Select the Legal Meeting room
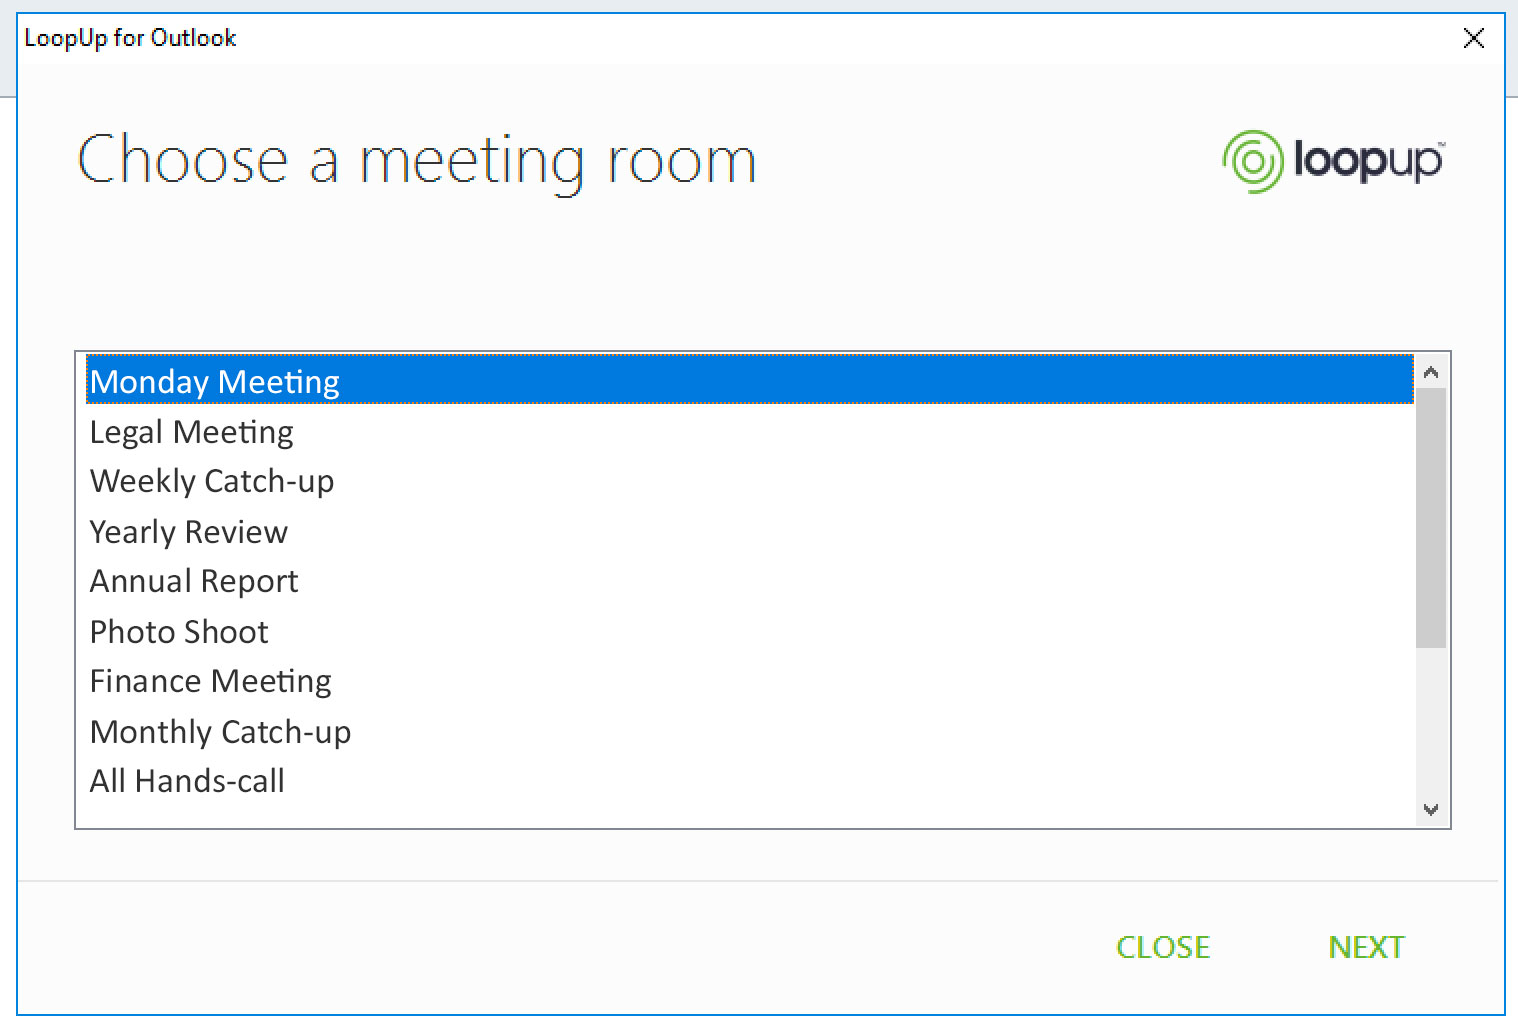The image size is (1518, 1028). click(x=192, y=431)
